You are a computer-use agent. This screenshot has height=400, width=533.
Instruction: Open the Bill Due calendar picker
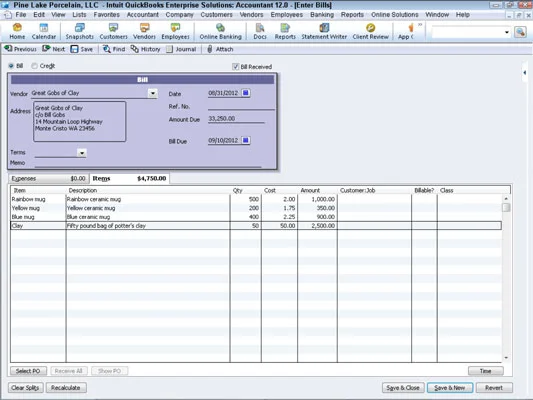246,140
